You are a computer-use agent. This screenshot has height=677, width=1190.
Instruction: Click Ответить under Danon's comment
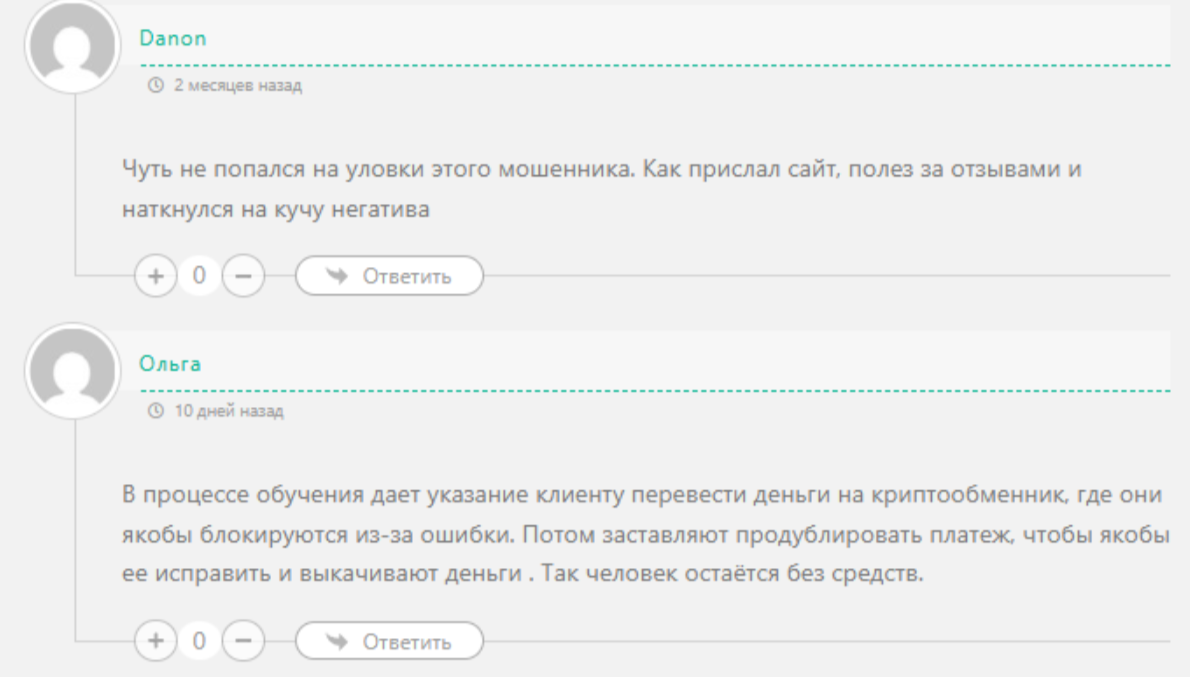point(389,276)
